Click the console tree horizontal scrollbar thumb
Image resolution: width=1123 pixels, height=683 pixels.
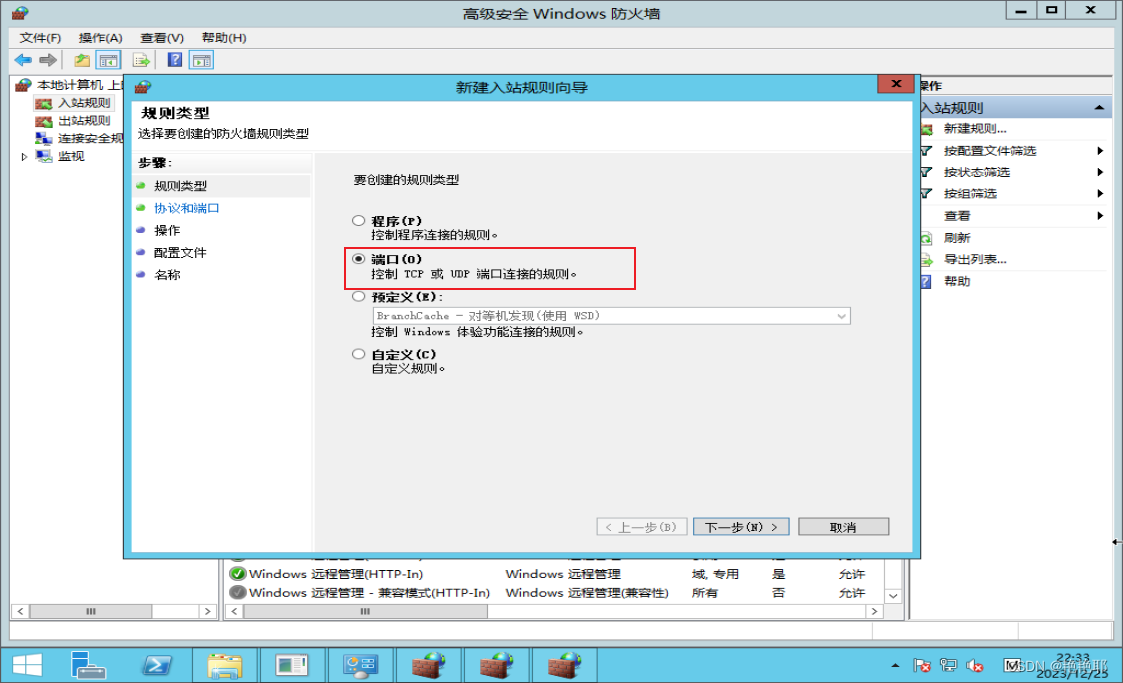90,611
